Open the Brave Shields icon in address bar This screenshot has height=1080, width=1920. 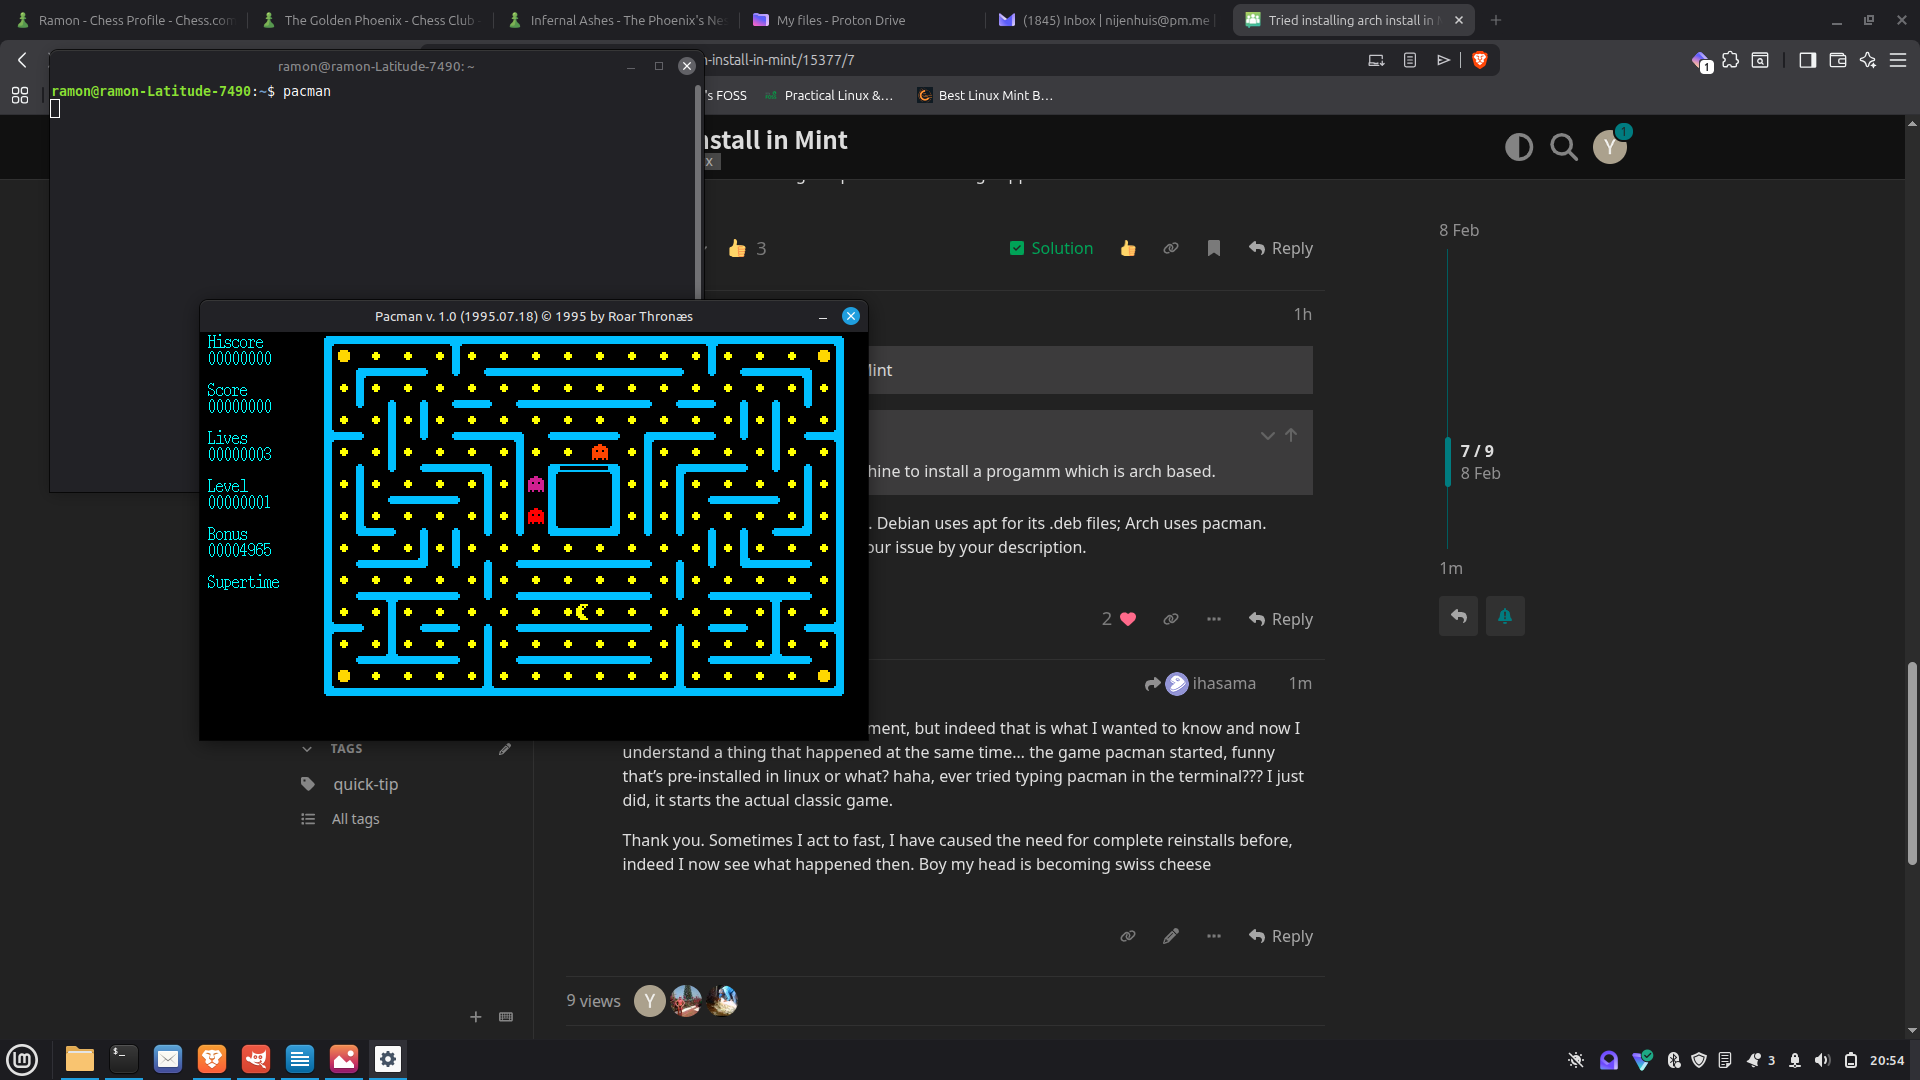1480,60
